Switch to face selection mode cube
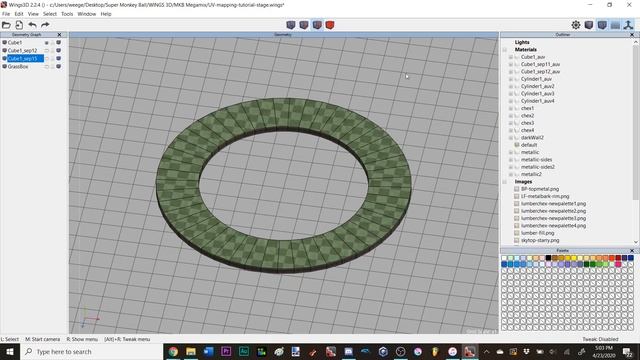 317,25
